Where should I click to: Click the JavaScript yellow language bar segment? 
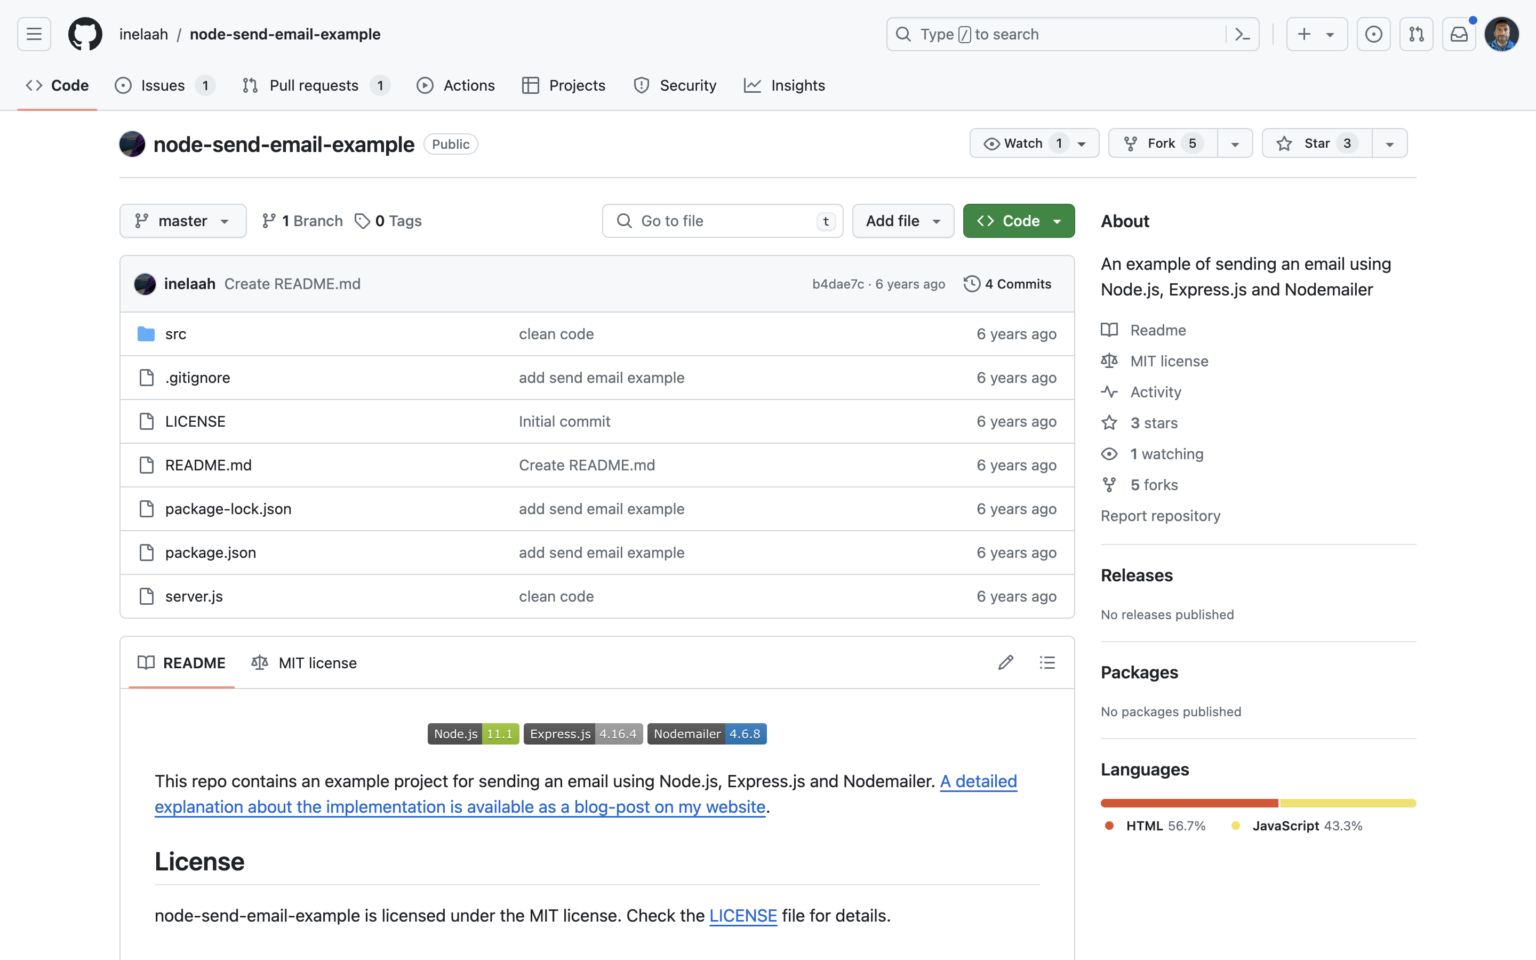[1348, 803]
